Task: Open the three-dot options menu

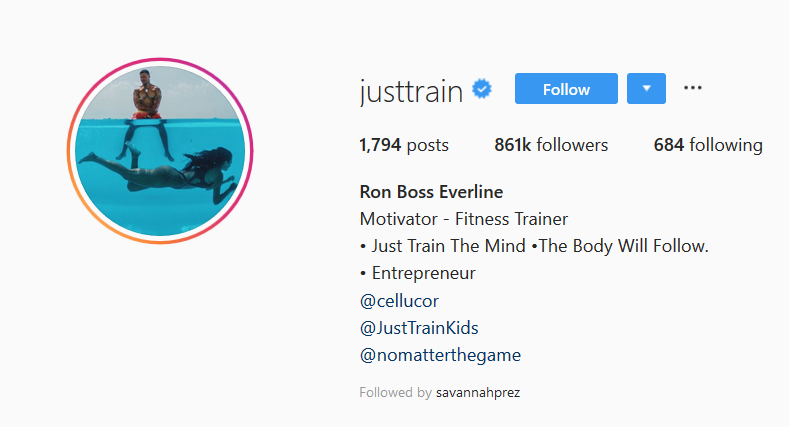Action: [692, 88]
